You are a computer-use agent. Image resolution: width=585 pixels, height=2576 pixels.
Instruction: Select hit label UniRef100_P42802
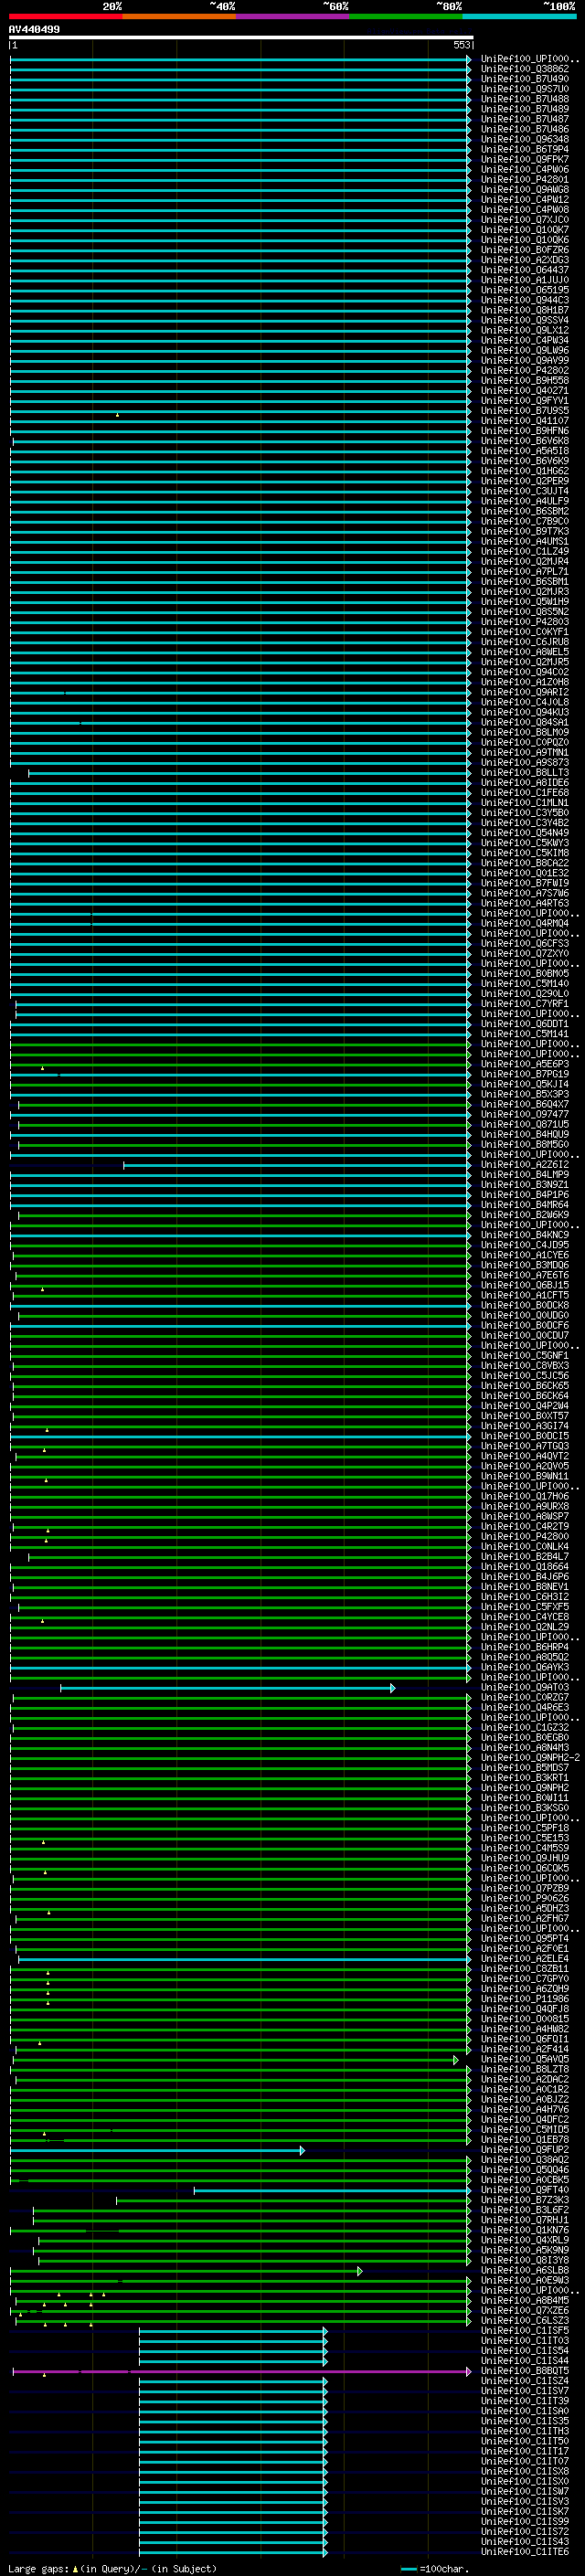pos(524,370)
